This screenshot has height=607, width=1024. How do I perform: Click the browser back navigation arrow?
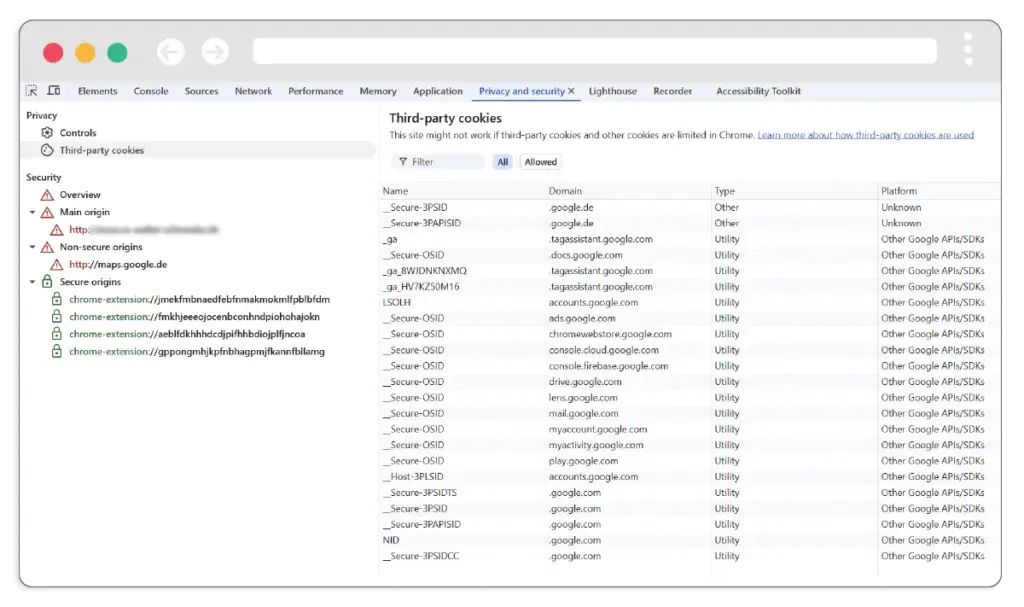169,51
